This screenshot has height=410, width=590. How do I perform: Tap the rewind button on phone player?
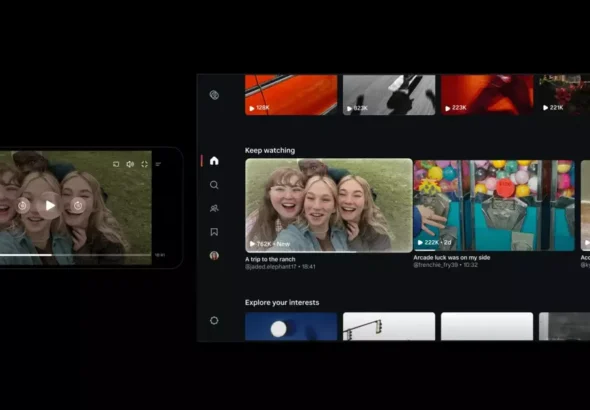23,205
